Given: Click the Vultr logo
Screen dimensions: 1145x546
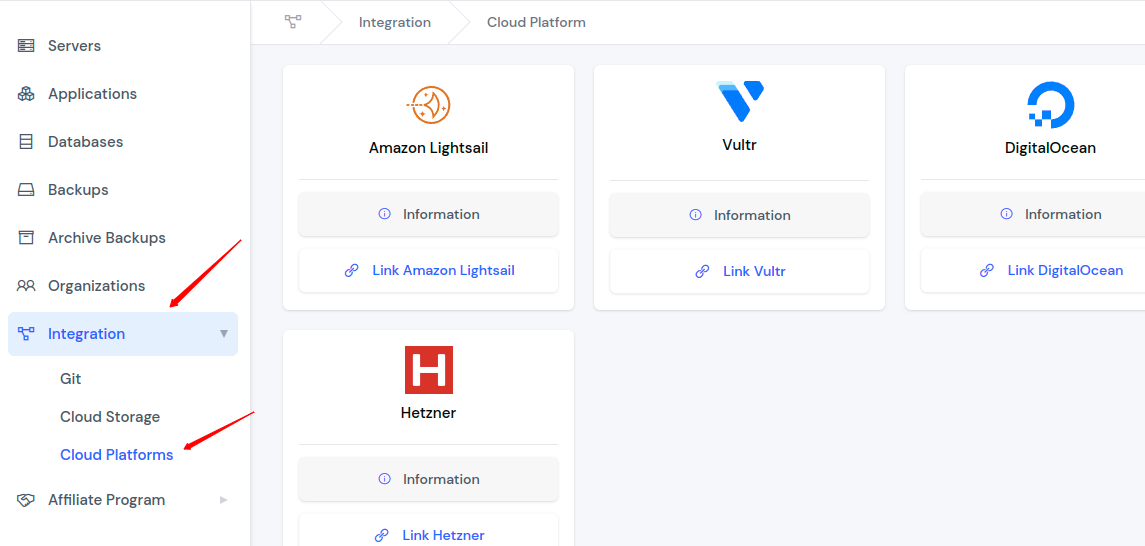Looking at the screenshot, I should click(740, 101).
